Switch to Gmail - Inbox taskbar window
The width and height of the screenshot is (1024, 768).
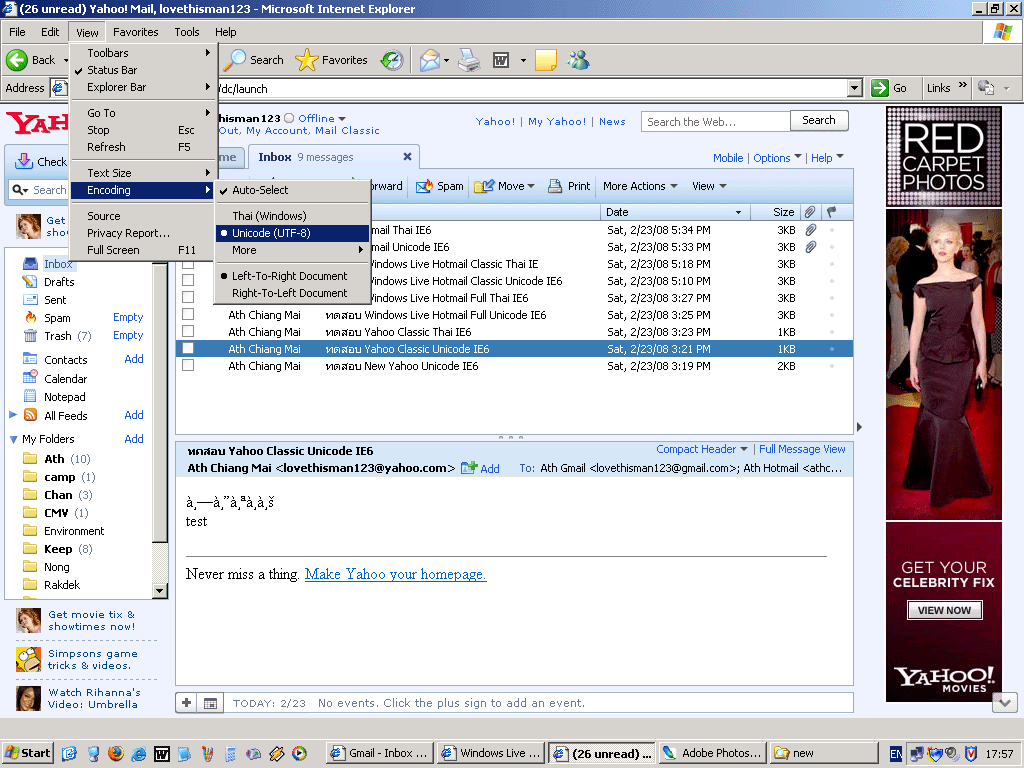point(379,753)
